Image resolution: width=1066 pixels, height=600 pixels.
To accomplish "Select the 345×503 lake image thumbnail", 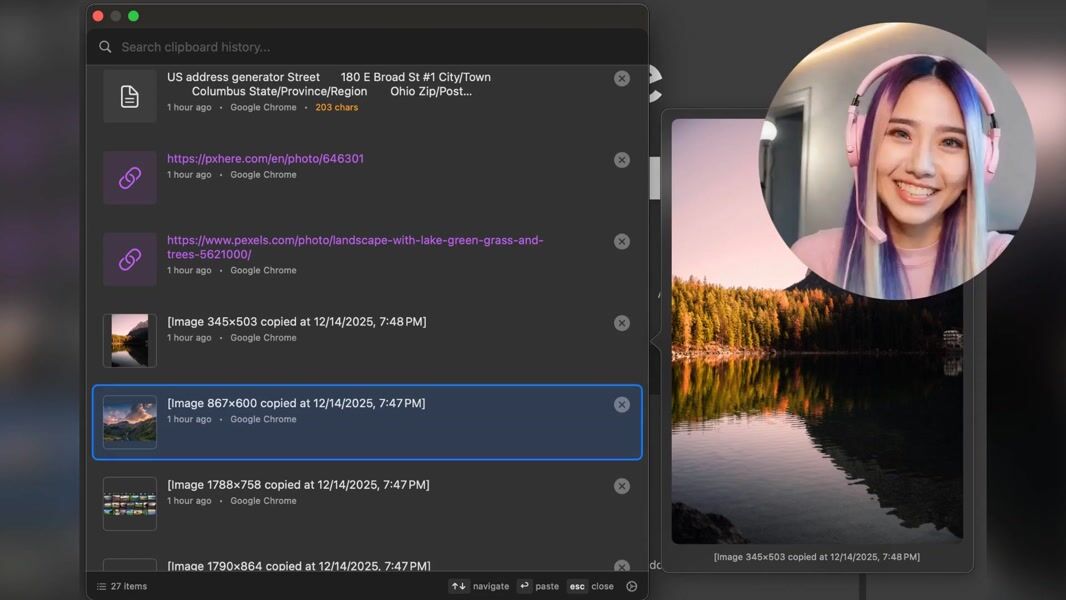I will [130, 340].
